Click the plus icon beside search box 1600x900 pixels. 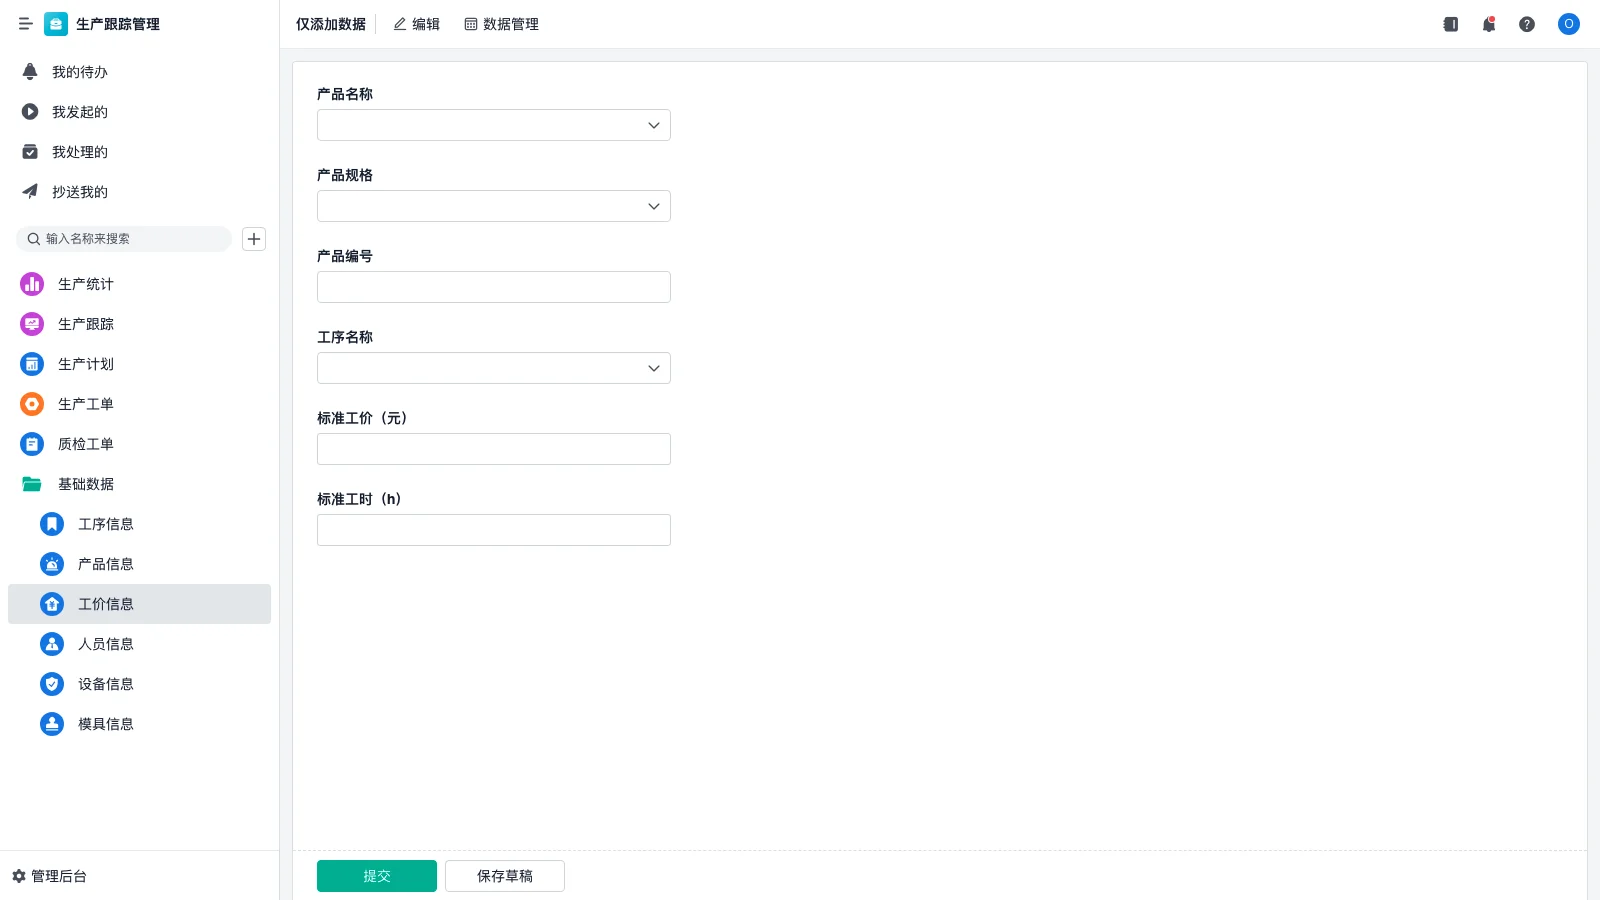coord(254,239)
